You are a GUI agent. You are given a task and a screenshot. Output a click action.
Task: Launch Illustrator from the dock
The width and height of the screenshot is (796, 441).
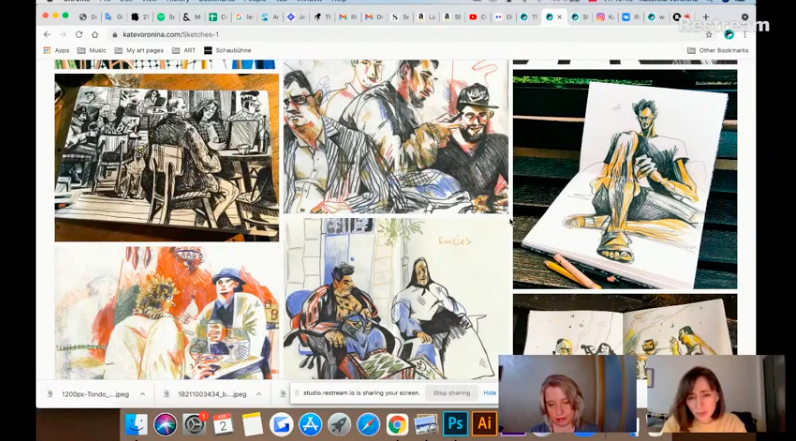pos(485,424)
